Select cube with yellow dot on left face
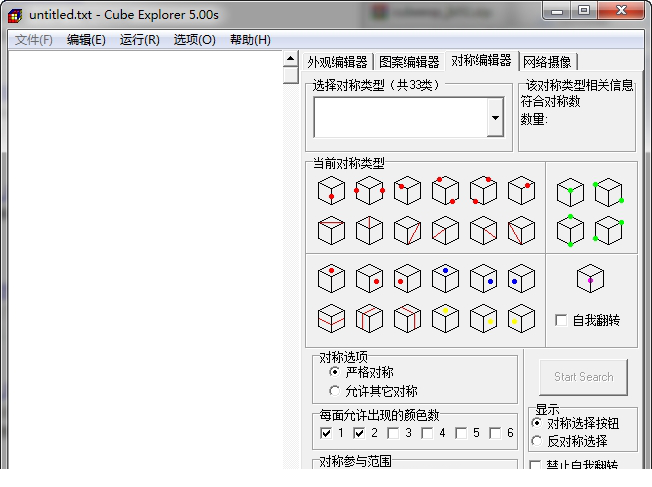This screenshot has width=652, height=487. pos(521,319)
